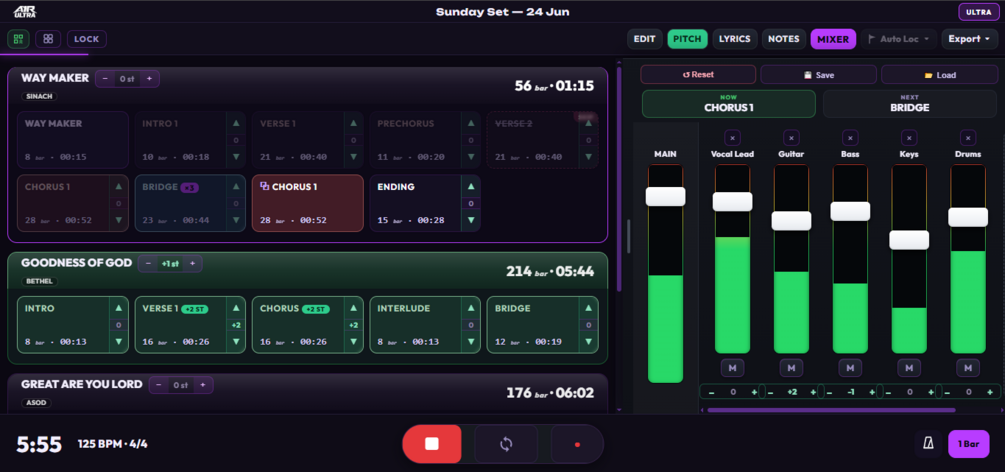The height and width of the screenshot is (472, 1005).
Task: Select the highlighted red Chorus 1 section card
Action: 308,203
